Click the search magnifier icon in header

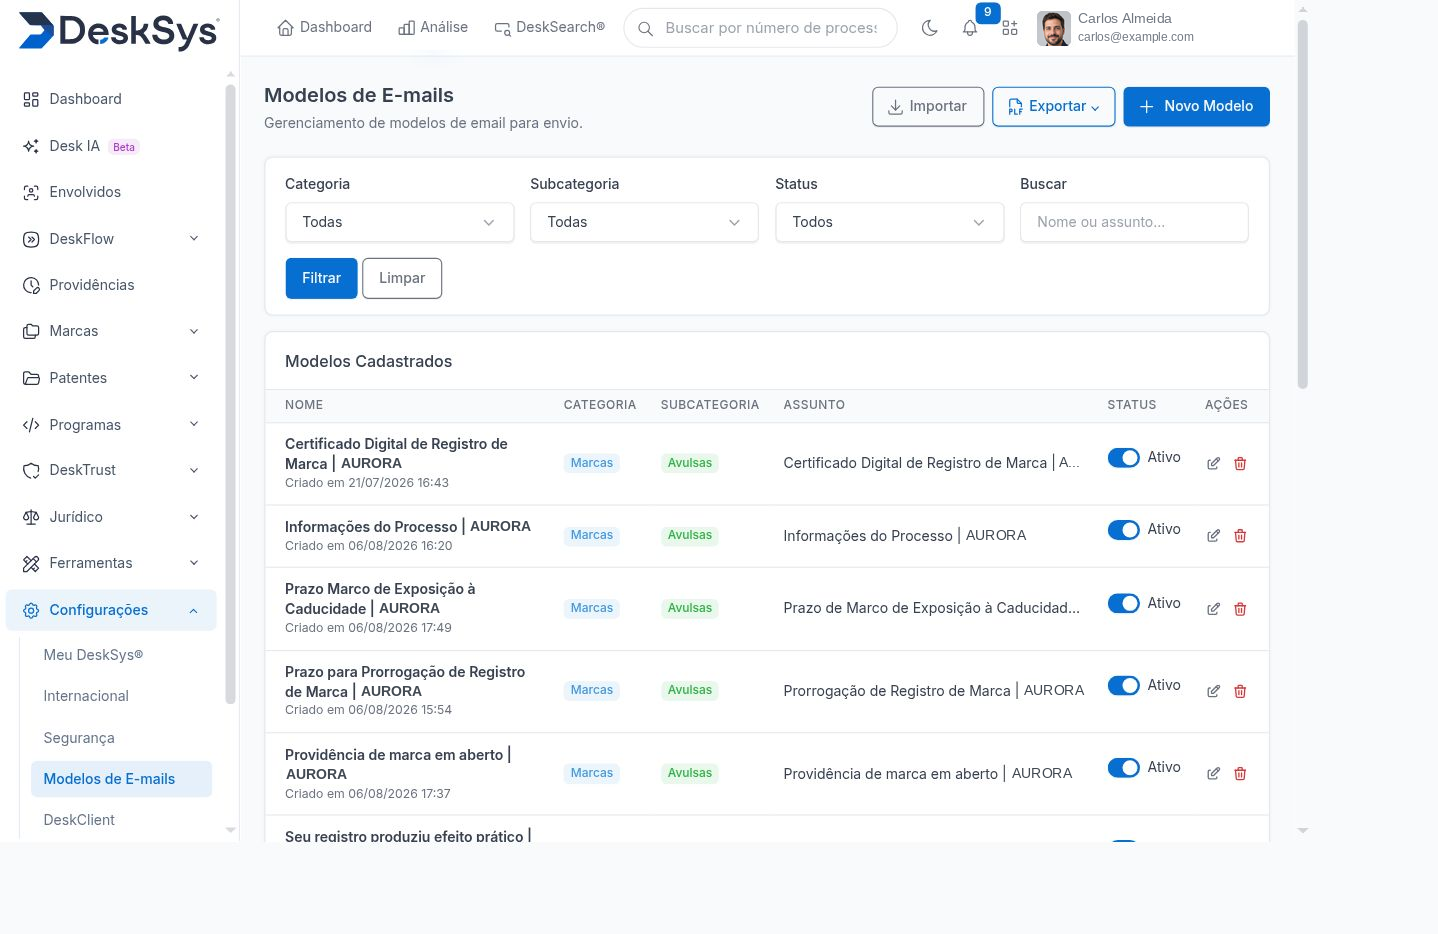pyautogui.click(x=646, y=28)
